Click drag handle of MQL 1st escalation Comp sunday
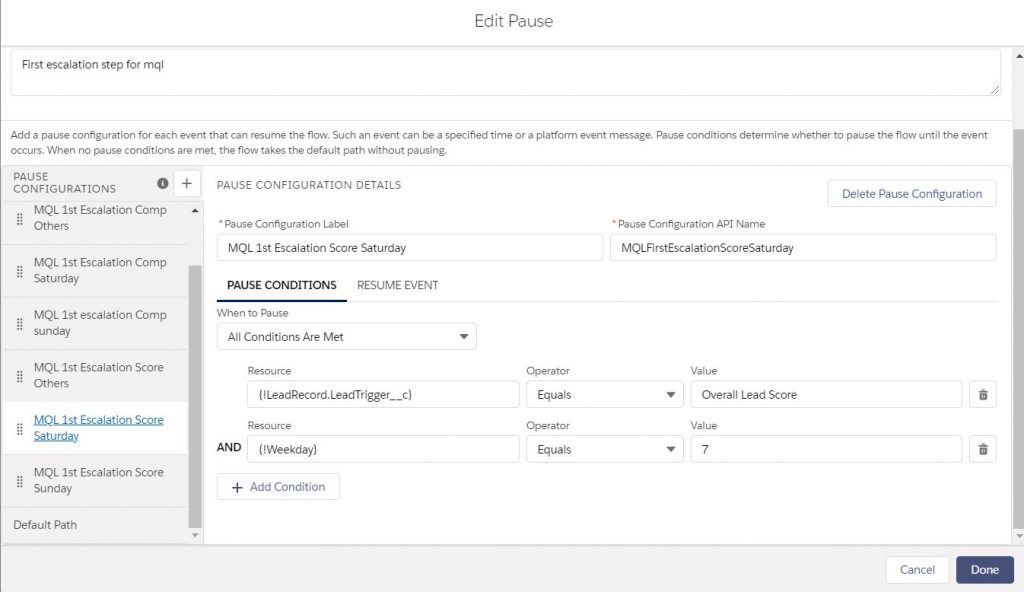 click(19, 323)
